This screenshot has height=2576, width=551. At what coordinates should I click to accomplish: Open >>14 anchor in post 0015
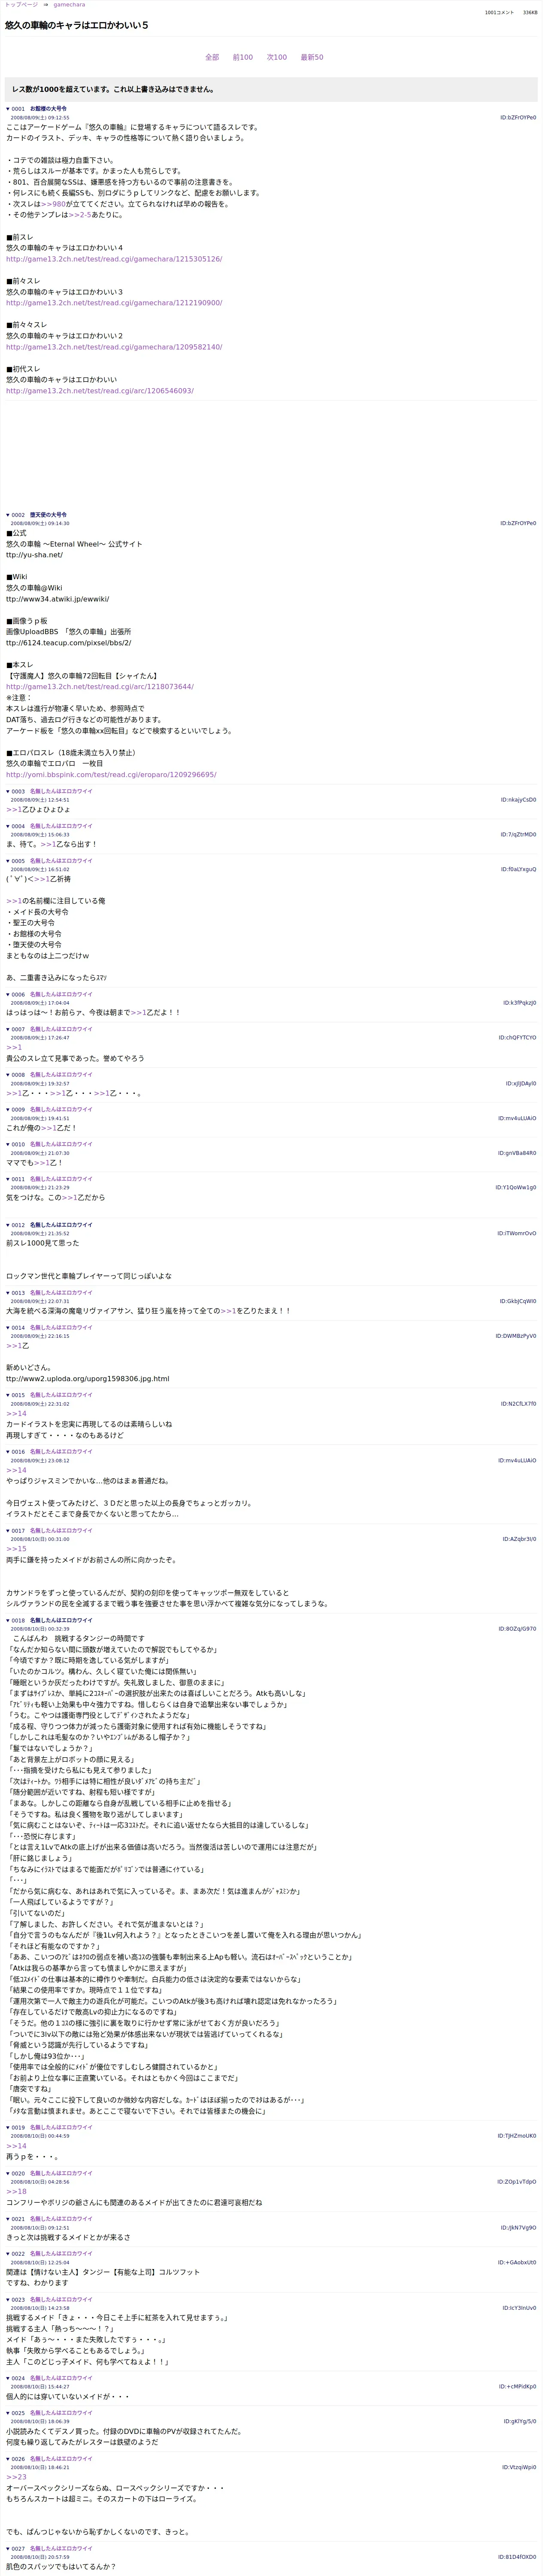16,1414
